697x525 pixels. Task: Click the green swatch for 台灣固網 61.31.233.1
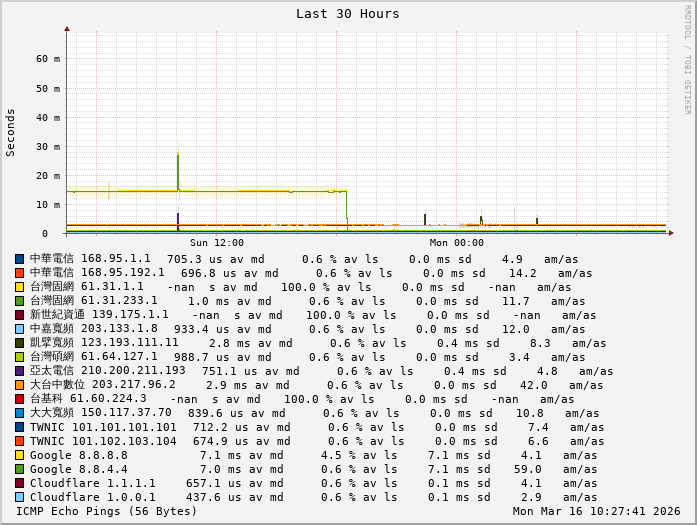[x=19, y=301]
